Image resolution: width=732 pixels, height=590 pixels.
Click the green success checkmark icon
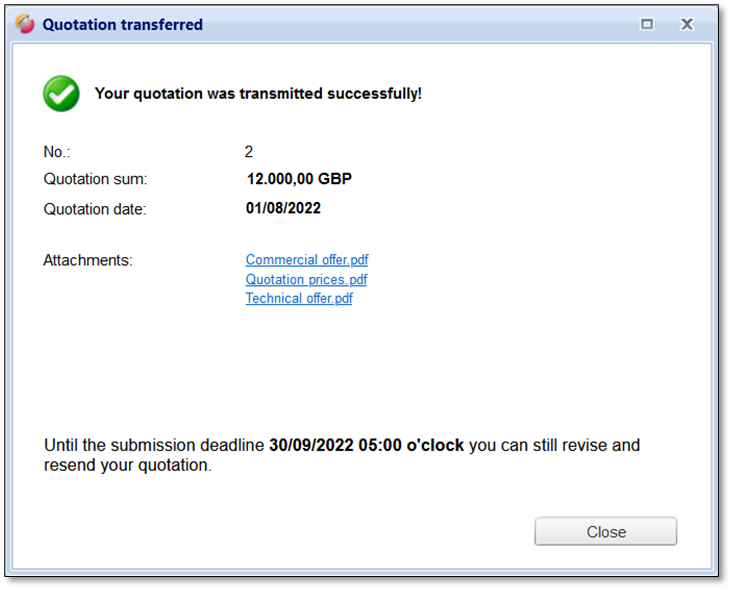click(61, 93)
